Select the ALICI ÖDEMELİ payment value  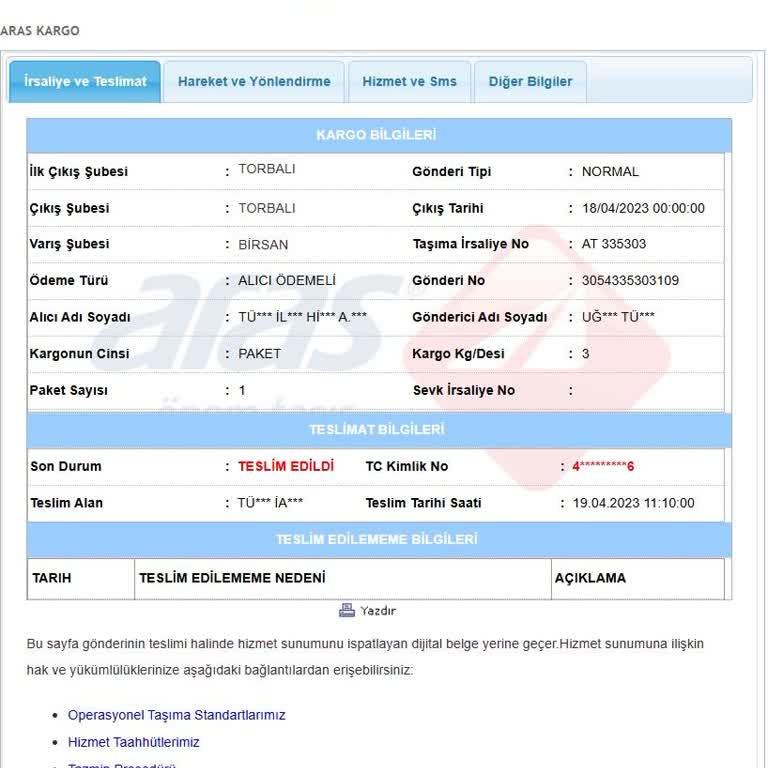click(x=287, y=281)
